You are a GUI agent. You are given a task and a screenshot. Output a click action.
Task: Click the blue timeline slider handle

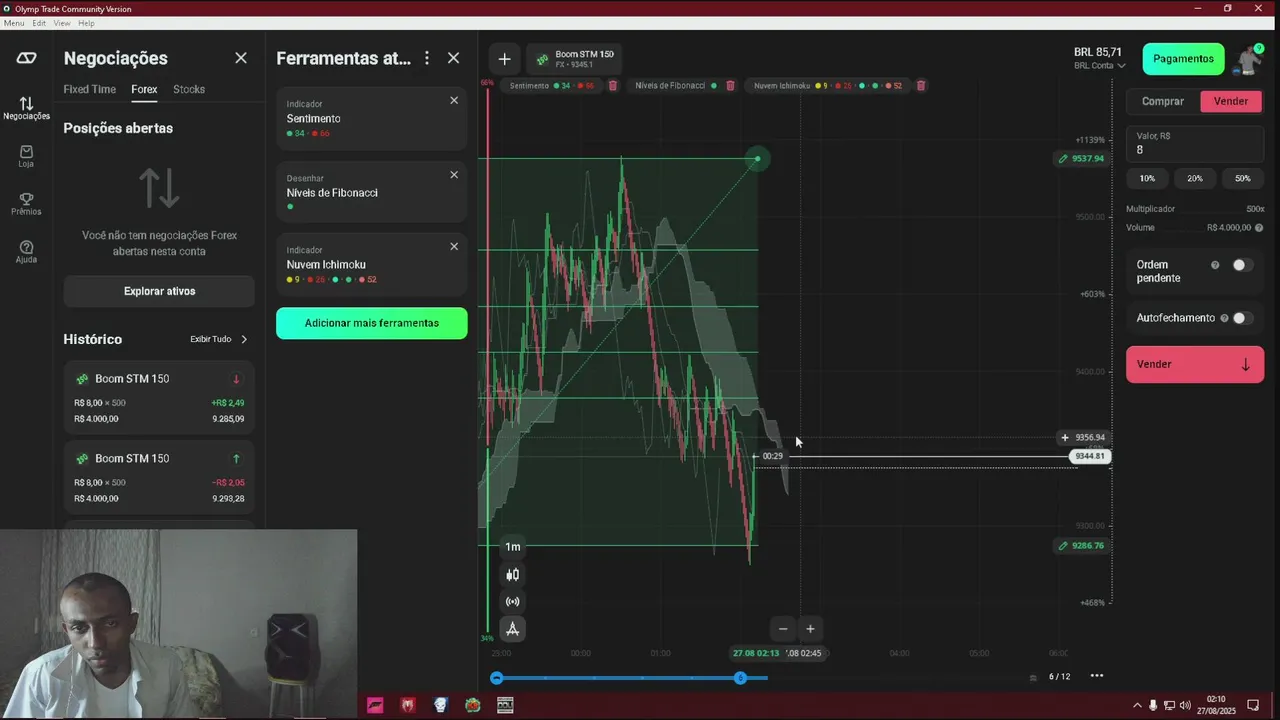(x=740, y=678)
